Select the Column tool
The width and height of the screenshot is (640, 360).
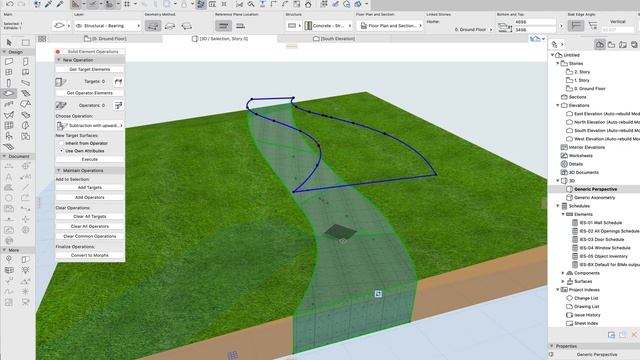9,83
